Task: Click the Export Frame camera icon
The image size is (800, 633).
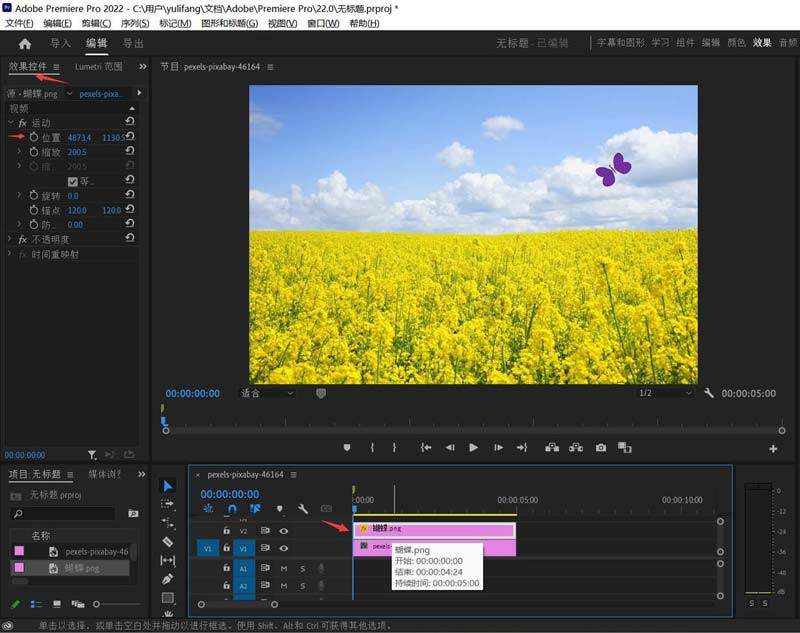Action: (601, 448)
